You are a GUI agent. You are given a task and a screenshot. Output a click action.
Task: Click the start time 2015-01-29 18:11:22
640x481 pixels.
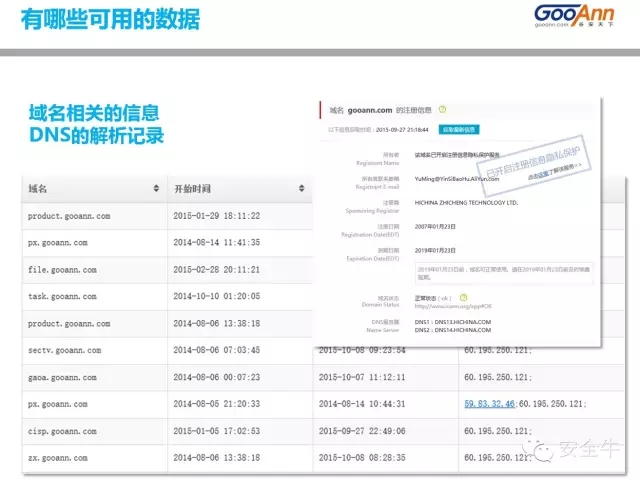point(217,216)
